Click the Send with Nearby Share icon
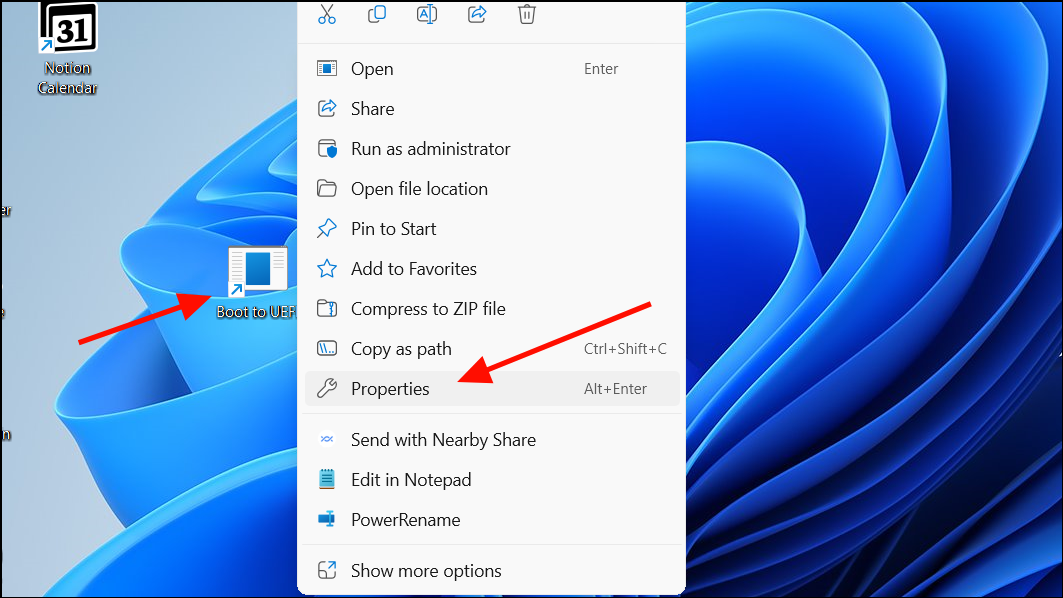Screen dimensions: 1063x598 coord(327,439)
